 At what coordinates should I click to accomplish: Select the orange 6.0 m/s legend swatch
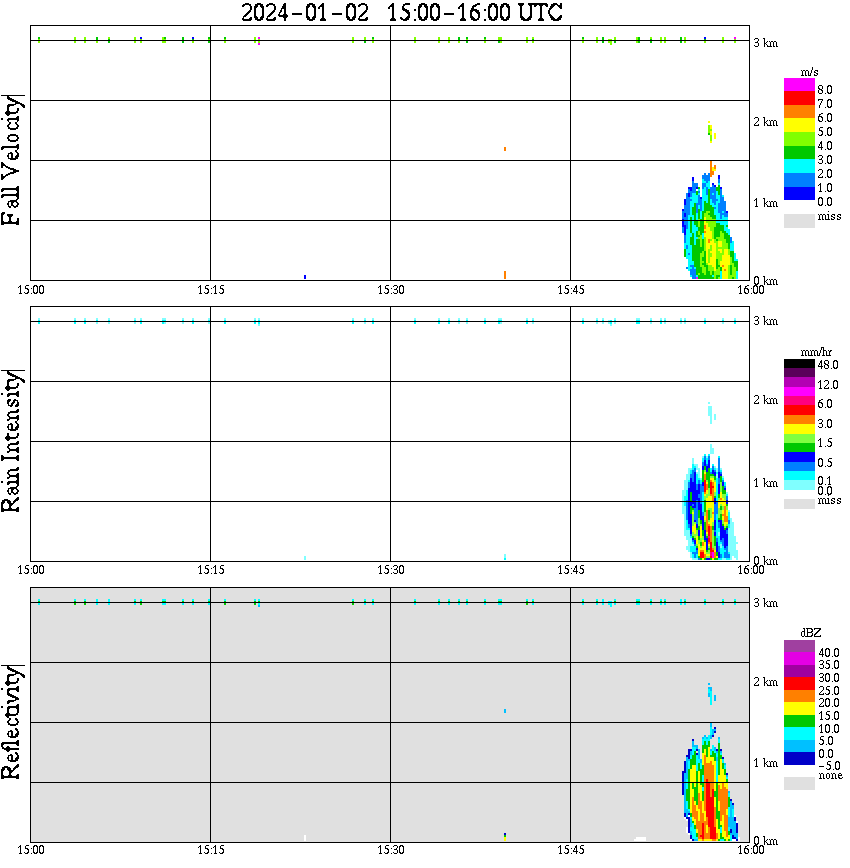pos(799,112)
